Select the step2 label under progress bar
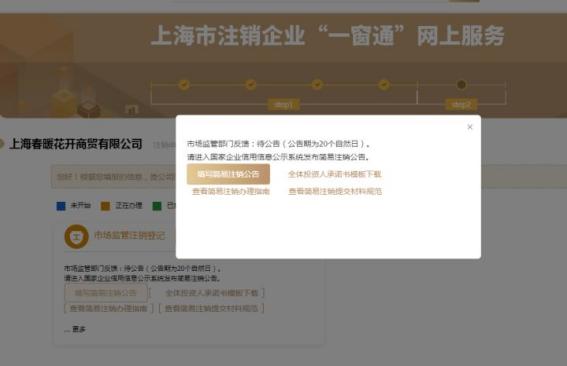 coord(461,105)
